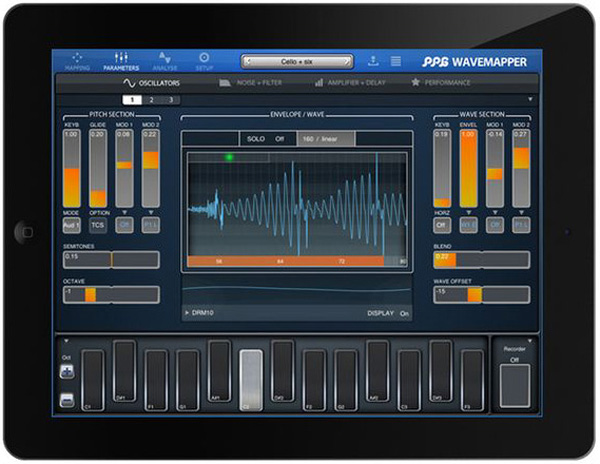Click the PPG WaveMapper logo
The image size is (600, 464).
[x=474, y=62]
